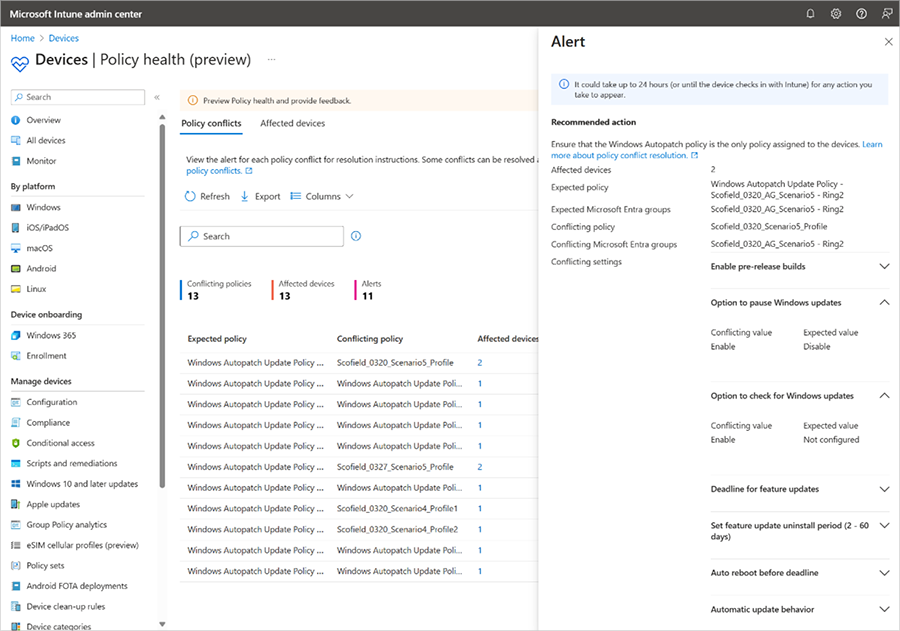Expand Enable pre-release builds setting
Screen dimensions: 900x631
click(885, 266)
